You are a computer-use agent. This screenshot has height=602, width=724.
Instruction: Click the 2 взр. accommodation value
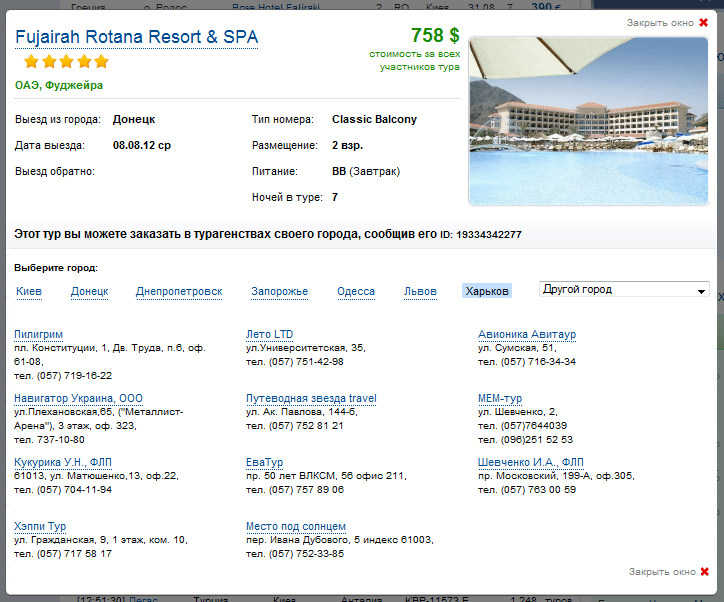[348, 145]
